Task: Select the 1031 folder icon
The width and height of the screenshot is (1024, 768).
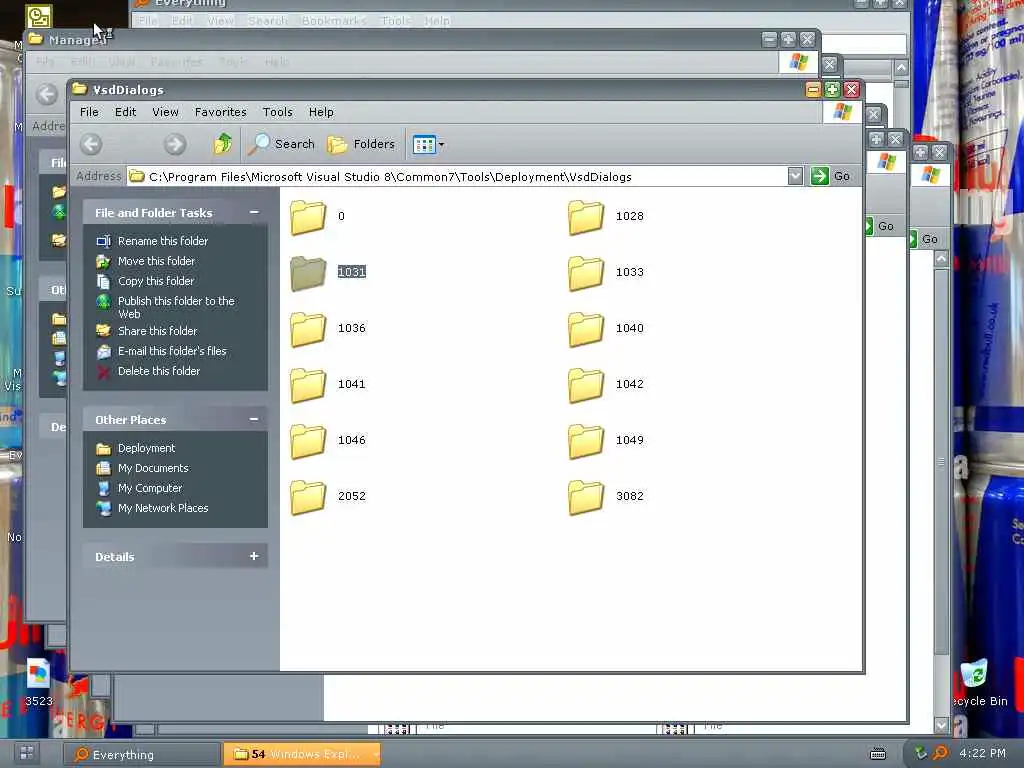Action: [308, 273]
